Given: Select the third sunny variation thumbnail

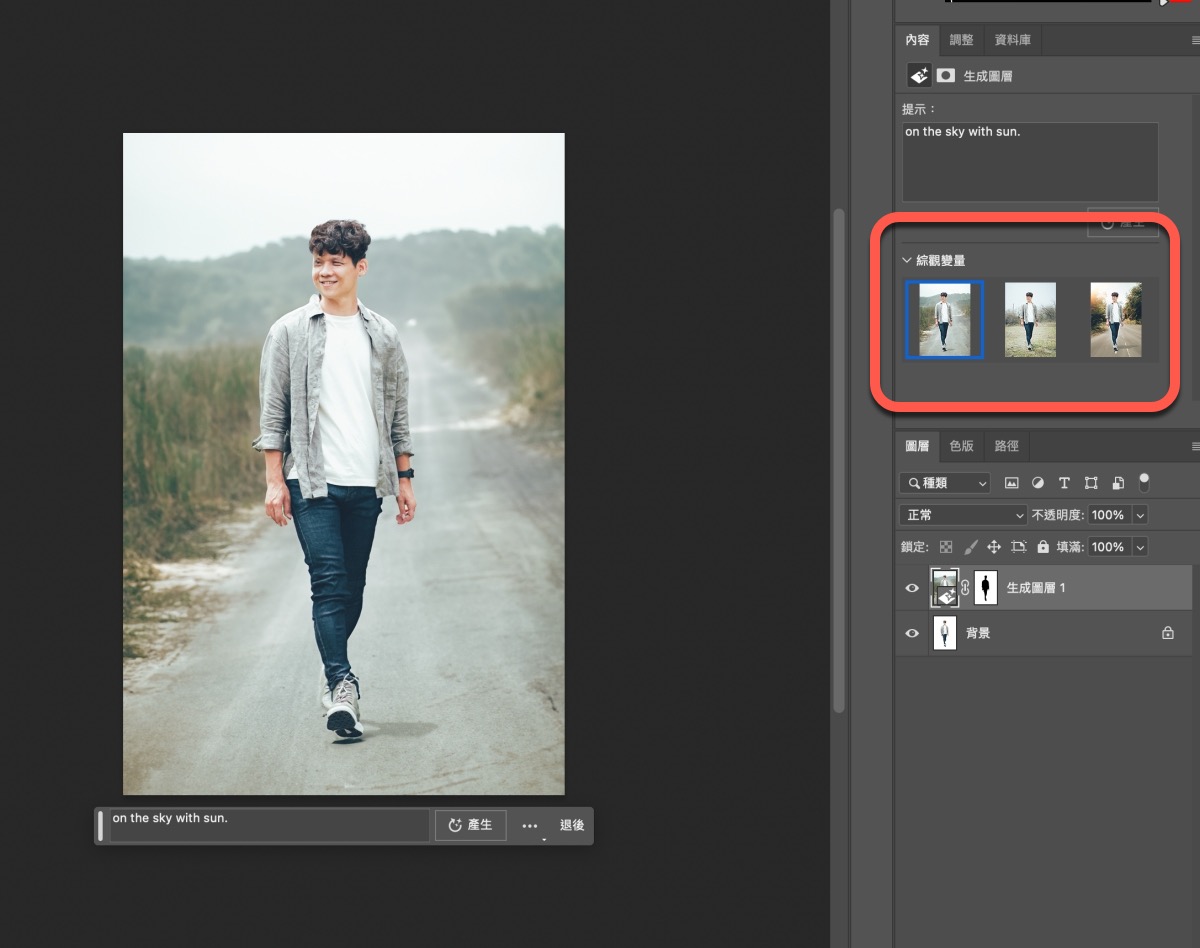Looking at the screenshot, I should [x=1115, y=320].
